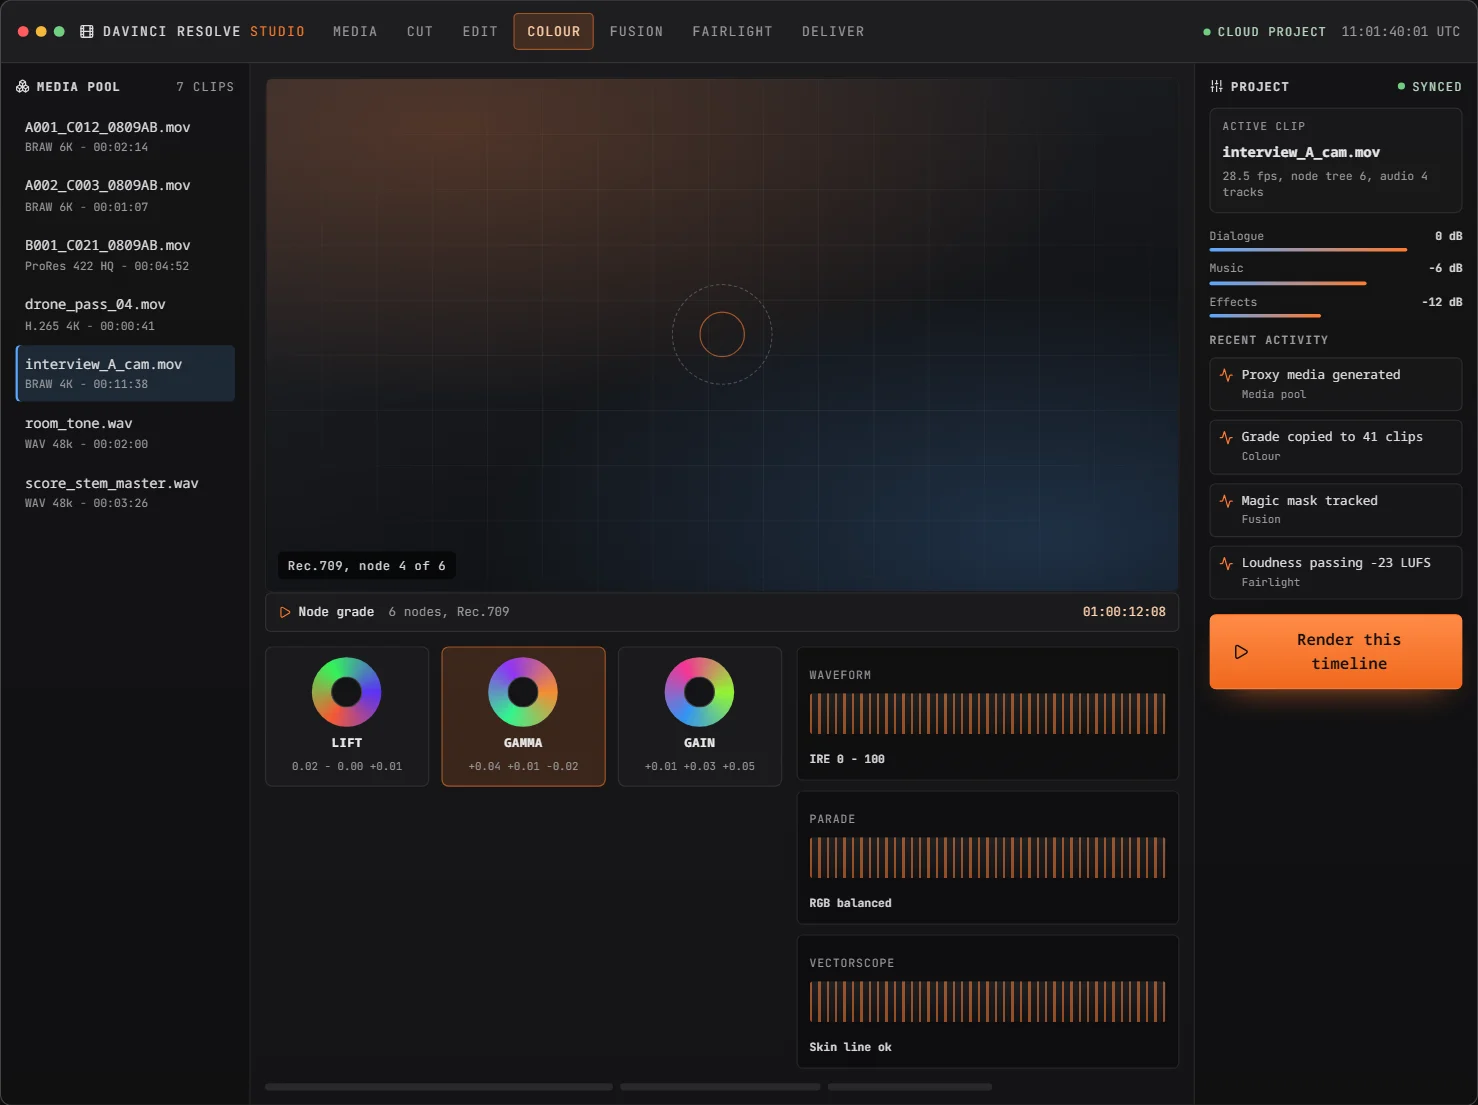This screenshot has width=1478, height=1105.
Task: Go to the Fusion page
Action: (x=637, y=32)
